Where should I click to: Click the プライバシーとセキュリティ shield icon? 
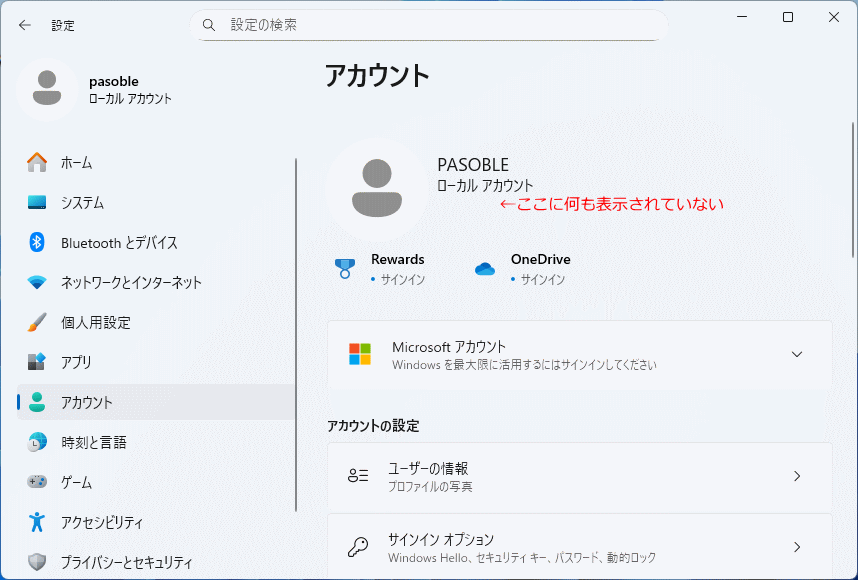[x=37, y=562]
